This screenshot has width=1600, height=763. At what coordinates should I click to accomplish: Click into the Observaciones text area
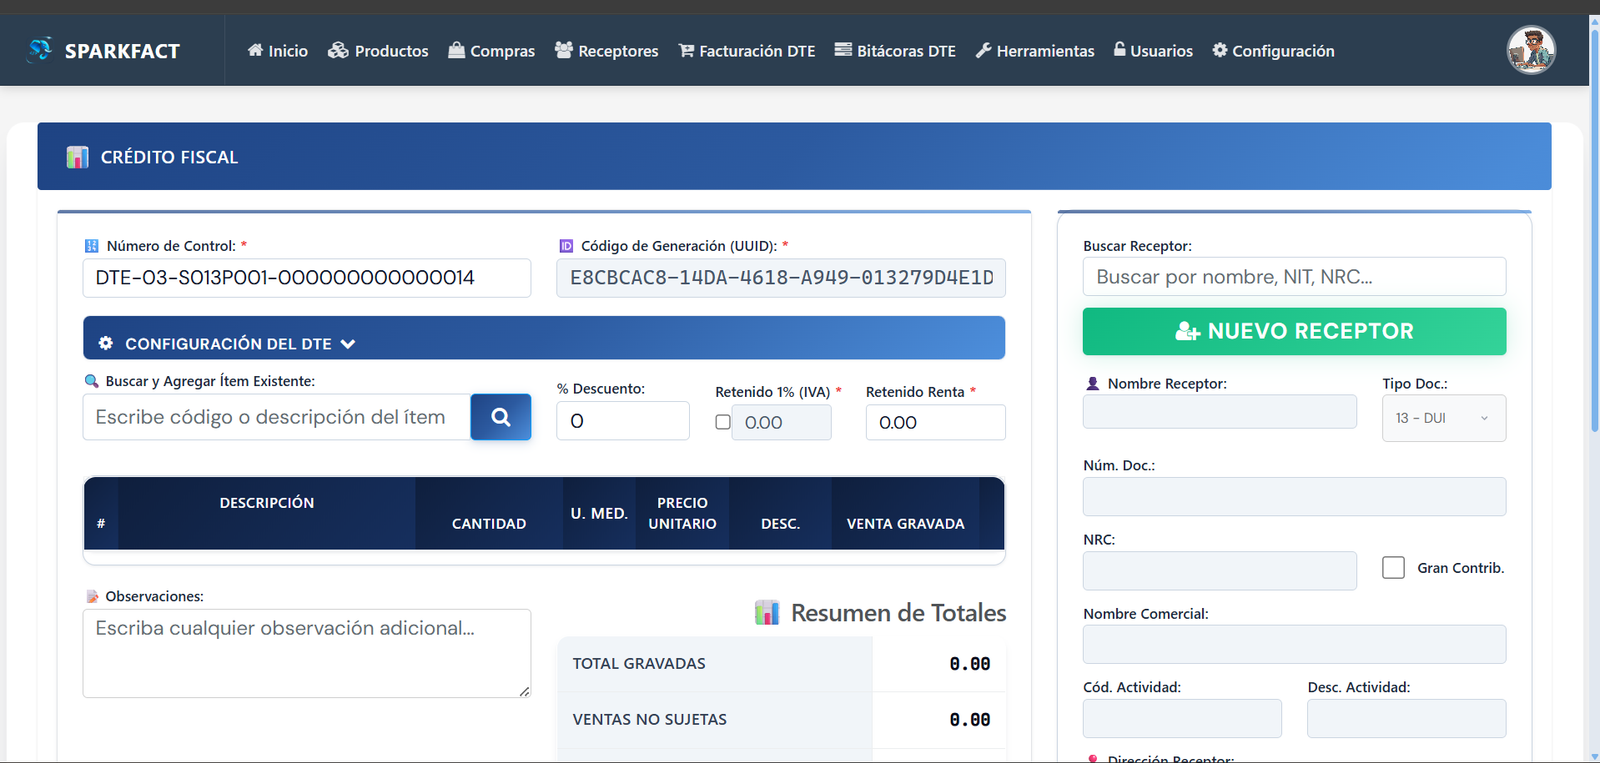tap(306, 653)
